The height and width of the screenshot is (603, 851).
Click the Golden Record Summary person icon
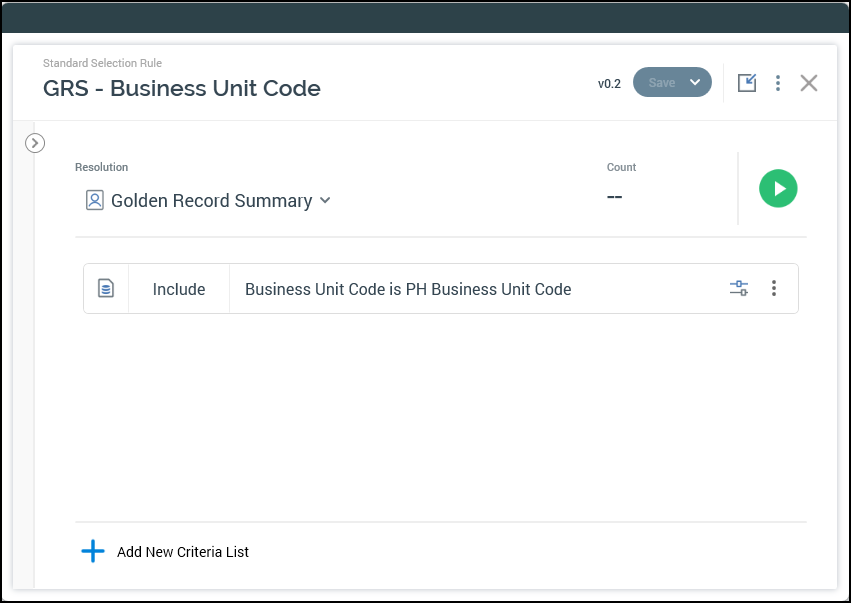click(95, 201)
